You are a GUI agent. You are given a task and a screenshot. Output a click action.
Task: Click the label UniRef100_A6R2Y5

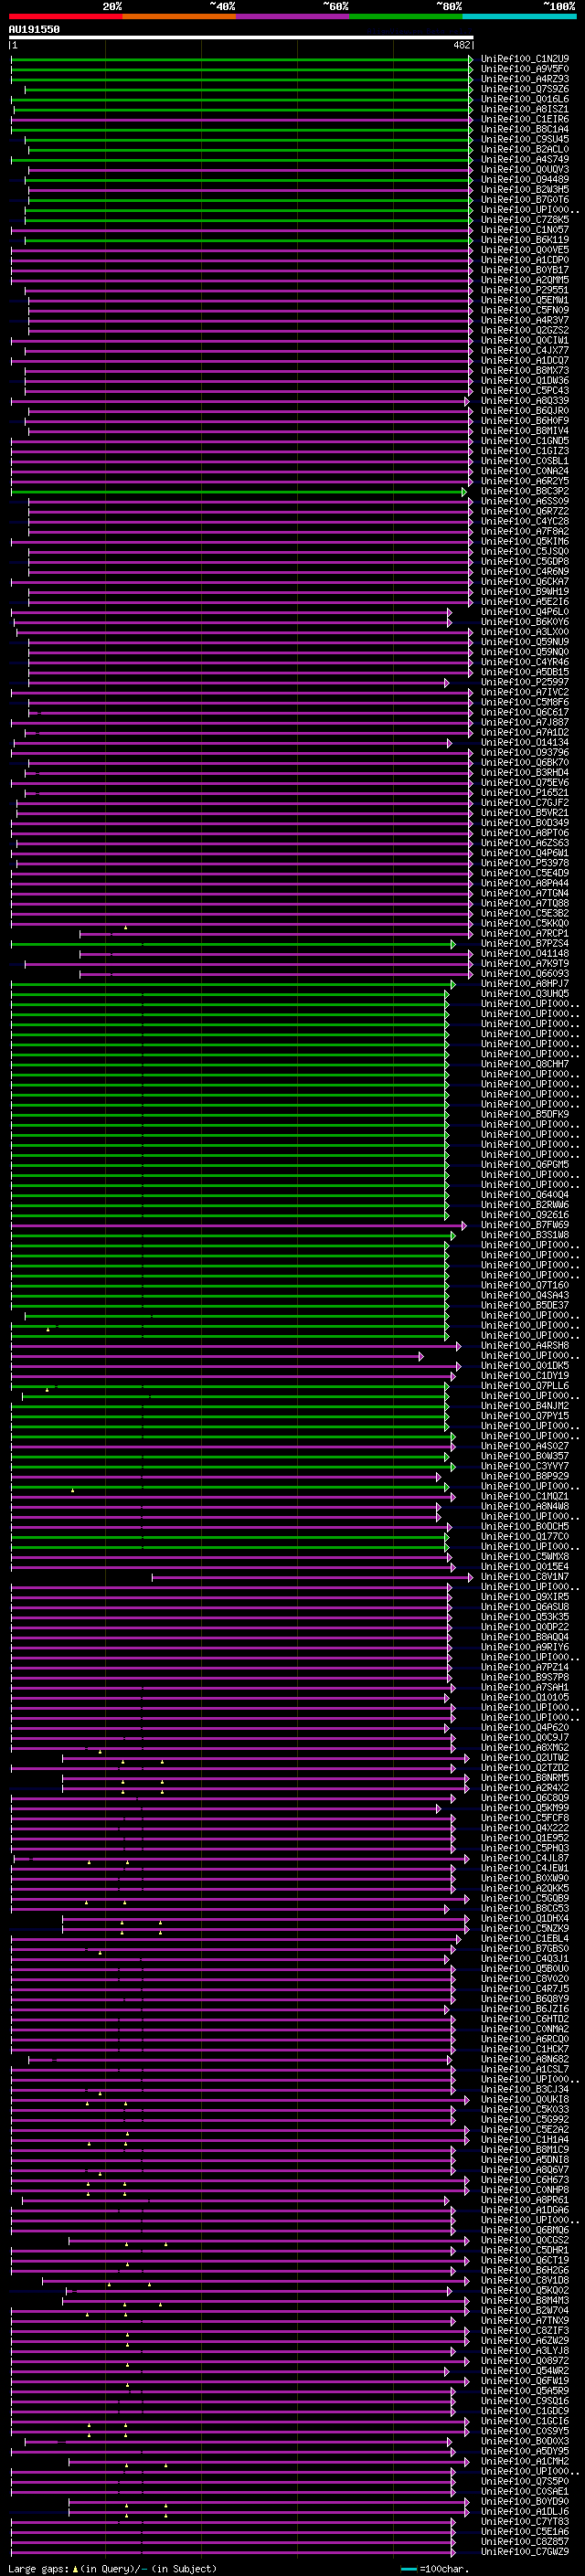(x=524, y=481)
